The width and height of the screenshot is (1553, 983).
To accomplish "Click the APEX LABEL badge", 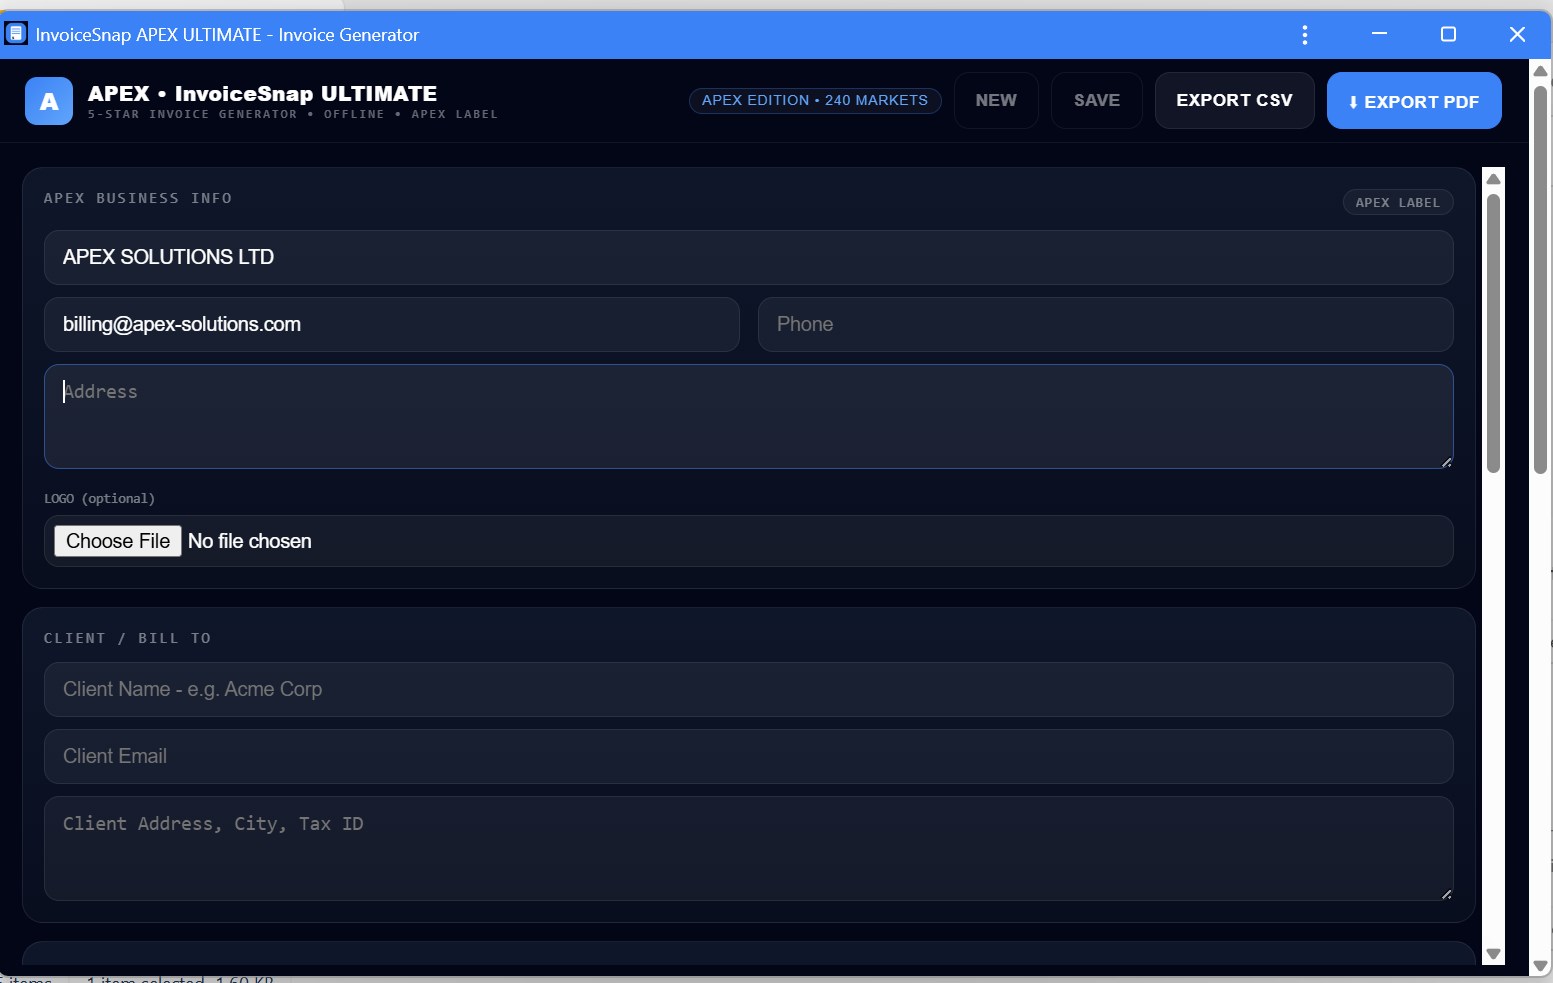I will (x=1398, y=202).
